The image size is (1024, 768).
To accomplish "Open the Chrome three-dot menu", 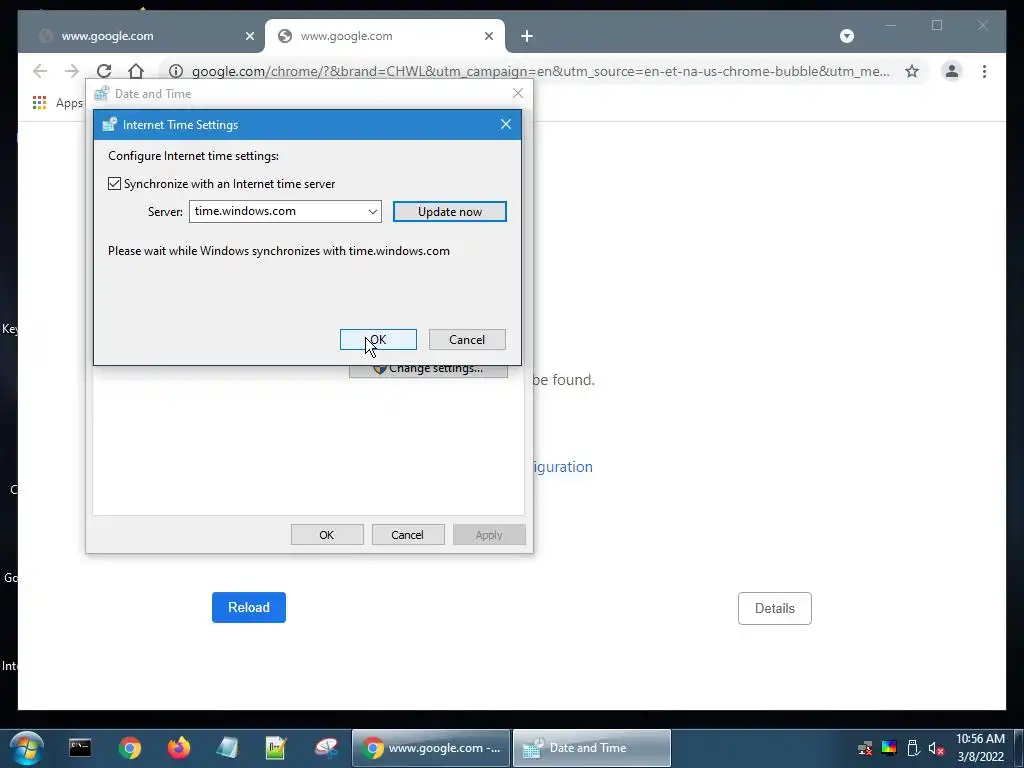I will pos(984,71).
